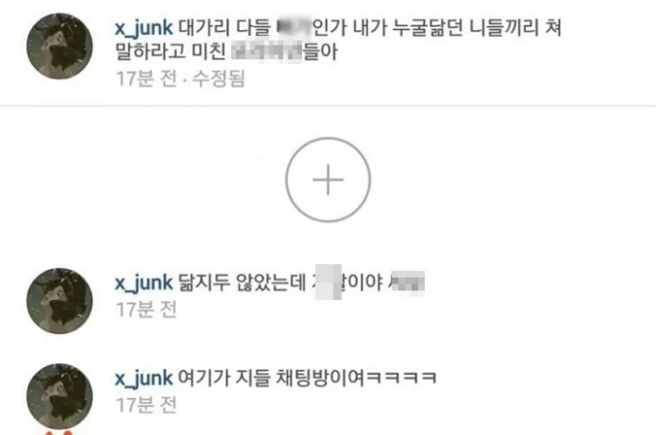Click timestamp under the "닮지두 않았는데" comment
Screen dimensions: 656x435
146,310
